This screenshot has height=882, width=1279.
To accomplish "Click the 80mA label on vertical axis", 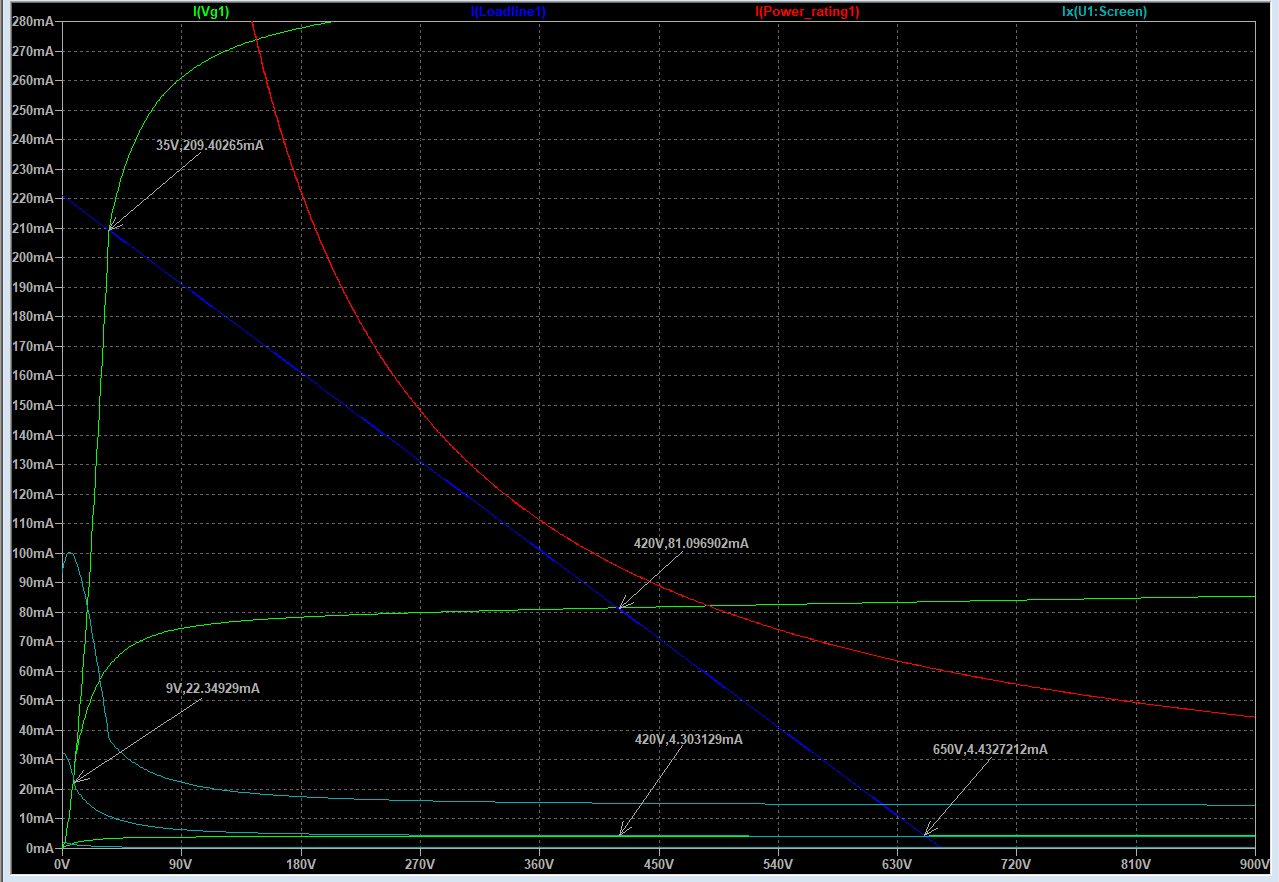I will tap(35, 612).
